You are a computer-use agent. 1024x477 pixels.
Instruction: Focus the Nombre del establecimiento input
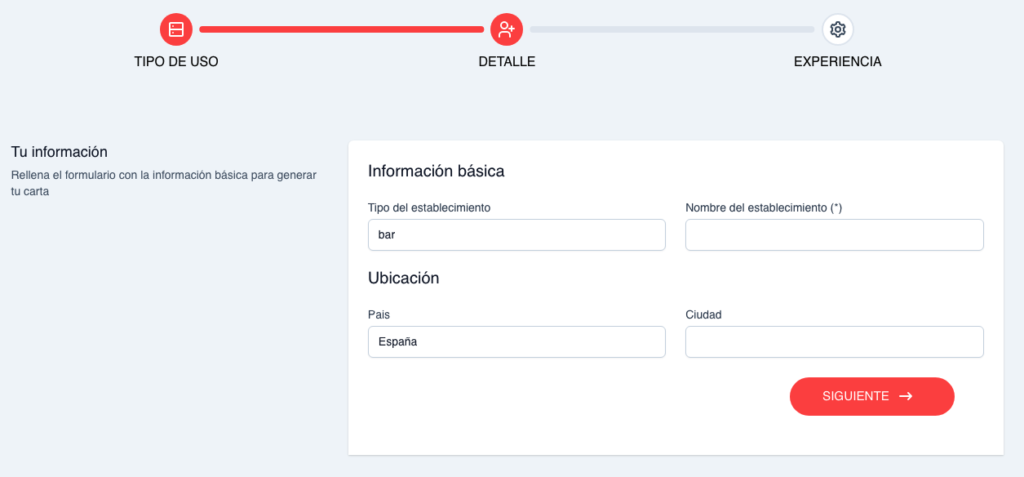pyautogui.click(x=834, y=235)
